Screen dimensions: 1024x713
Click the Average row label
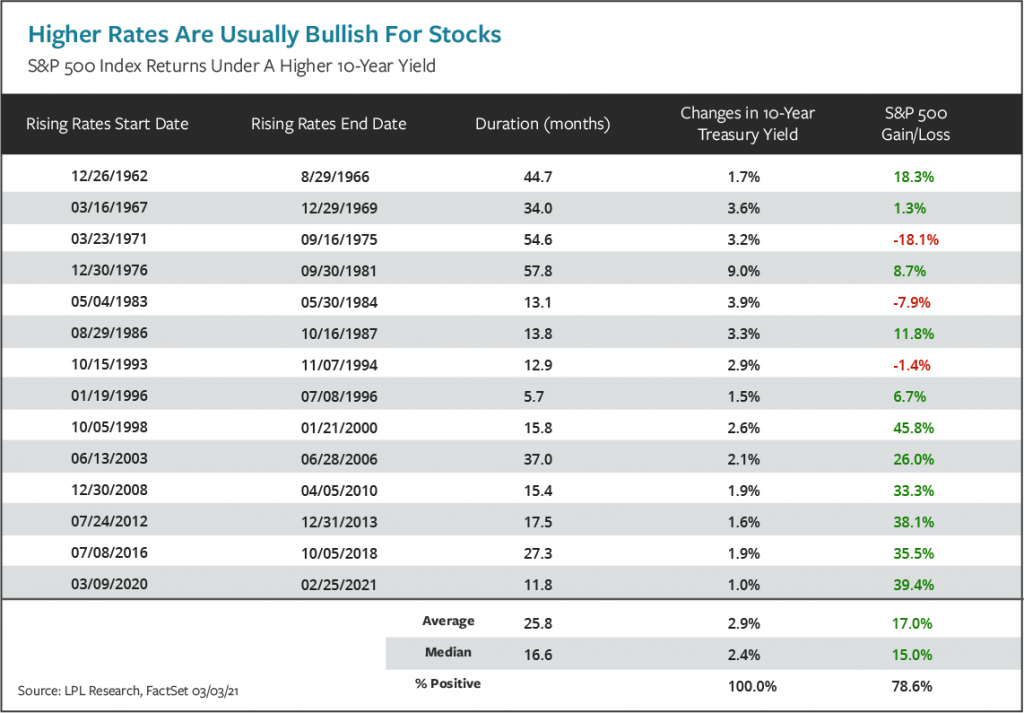[x=448, y=621]
